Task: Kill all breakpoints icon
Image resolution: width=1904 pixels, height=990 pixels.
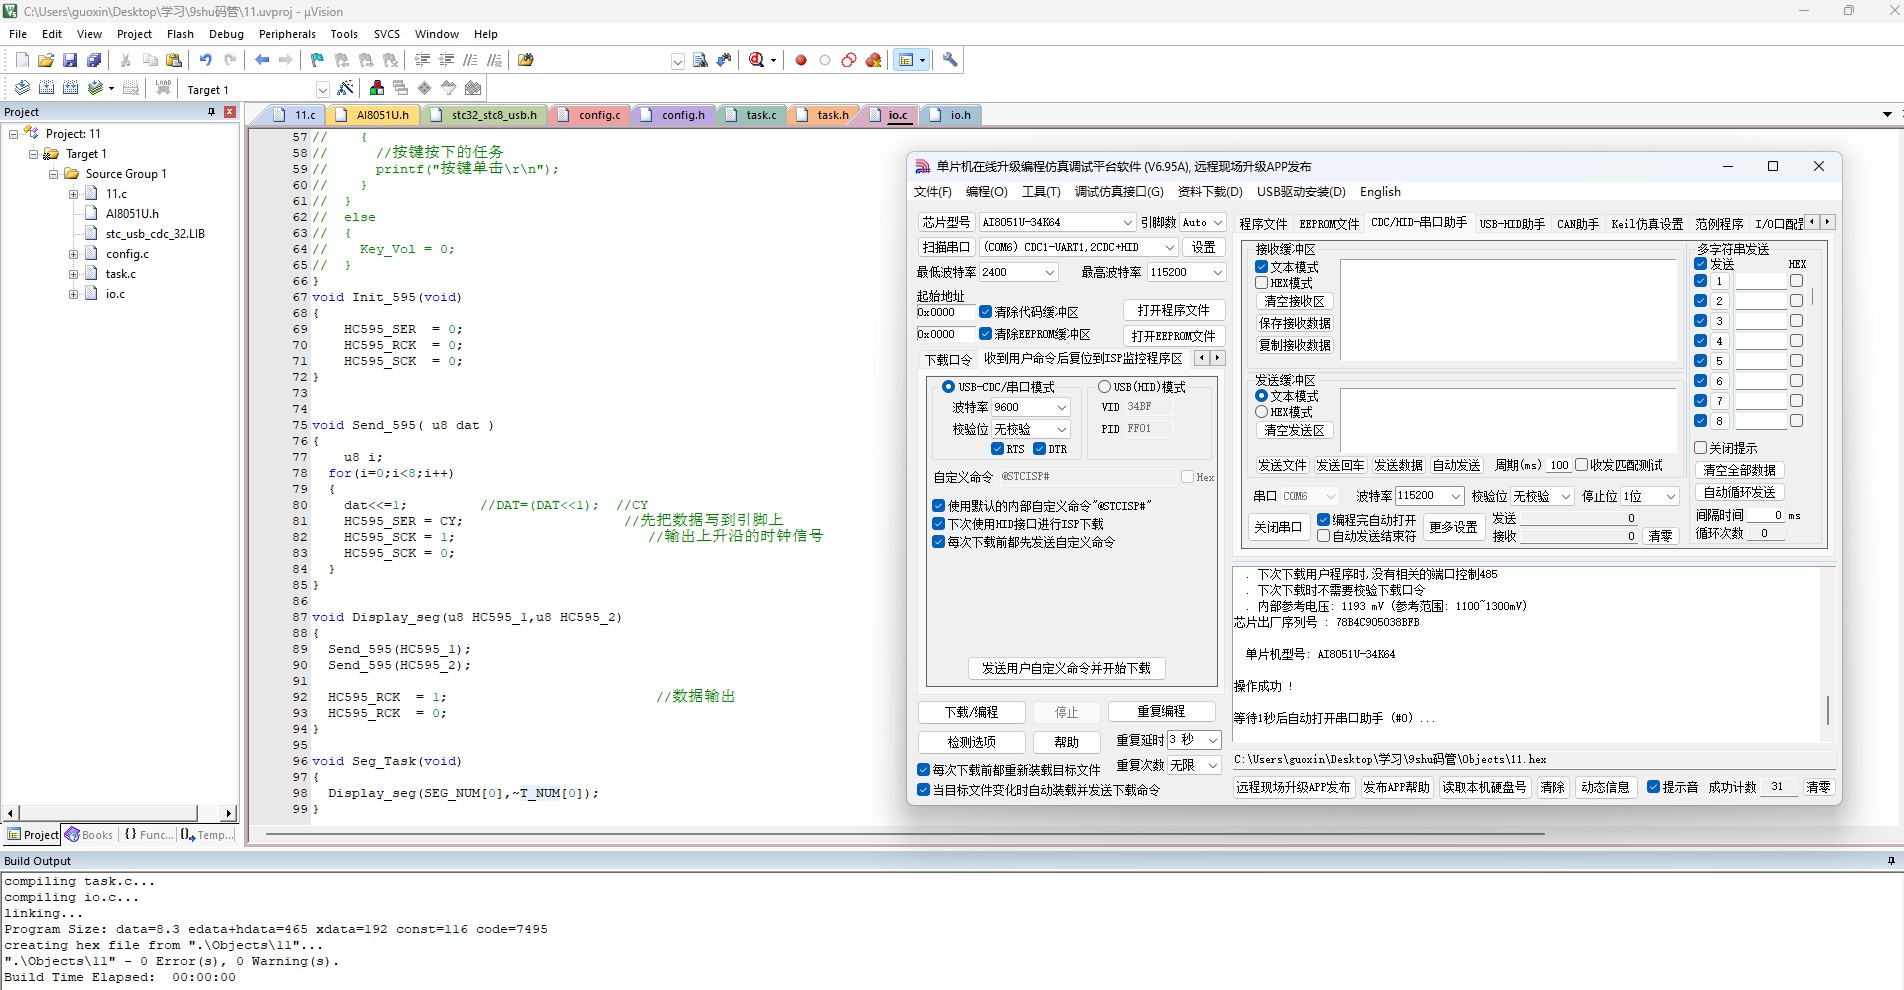Action: 873,60
